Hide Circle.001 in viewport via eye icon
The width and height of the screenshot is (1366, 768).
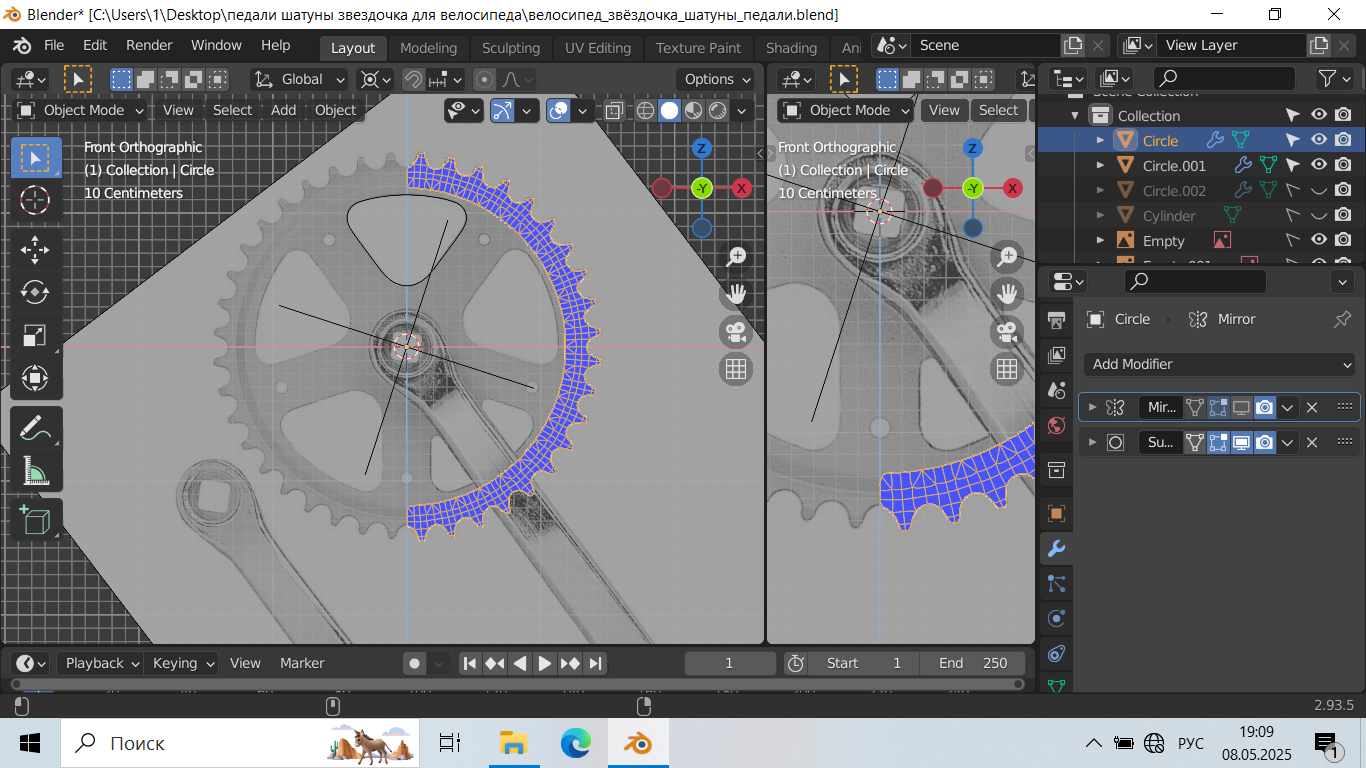point(1319,165)
